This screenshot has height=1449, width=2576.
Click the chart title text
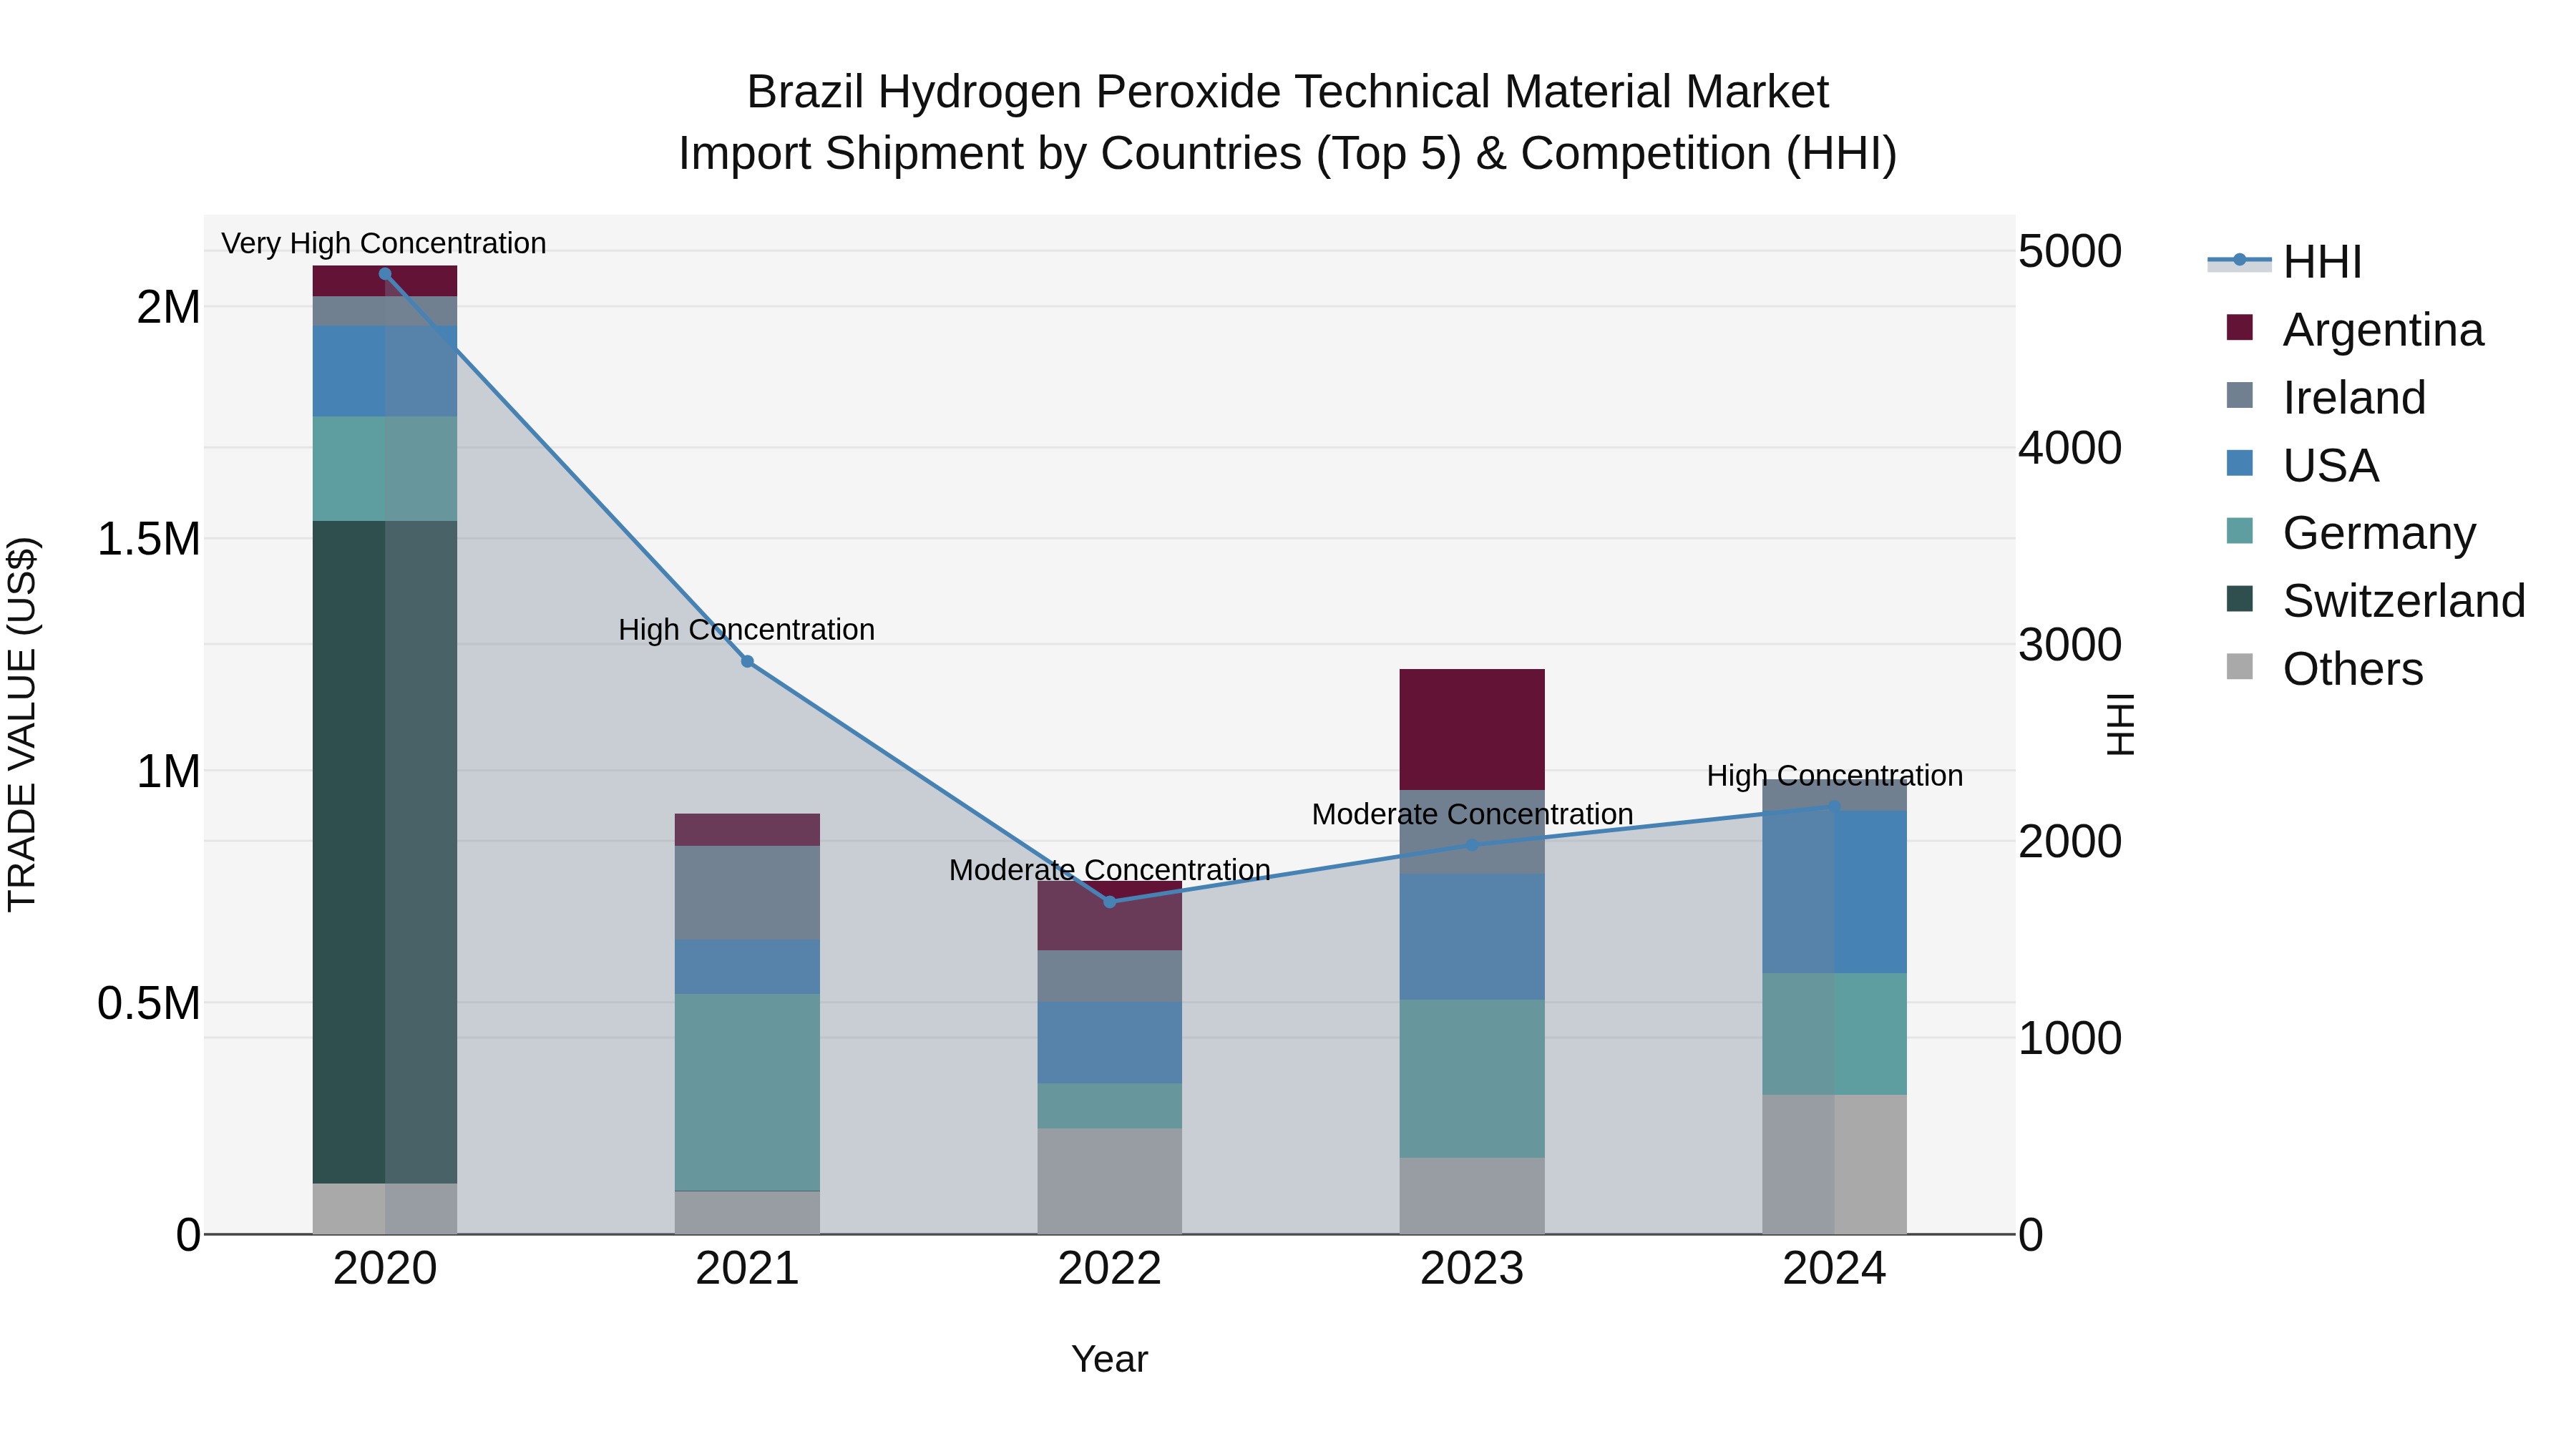point(1288,123)
